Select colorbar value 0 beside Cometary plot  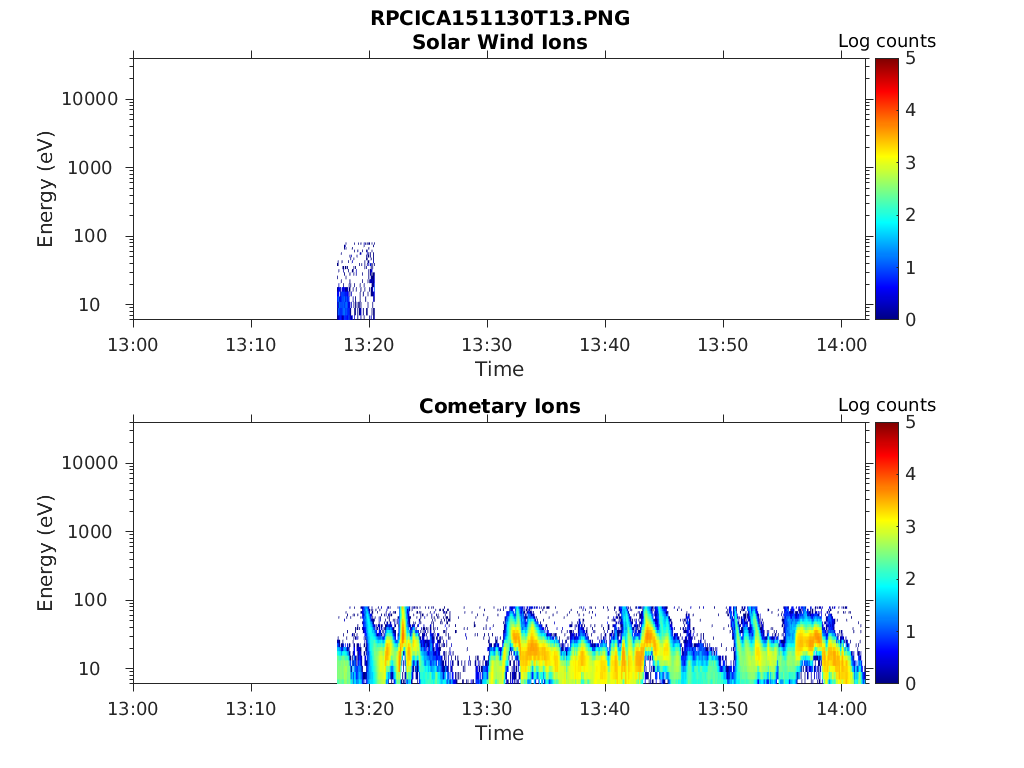click(910, 684)
